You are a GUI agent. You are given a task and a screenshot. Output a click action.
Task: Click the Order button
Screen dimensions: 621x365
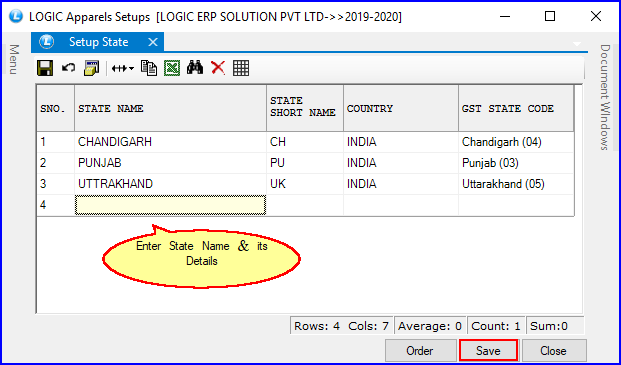pyautogui.click(x=420, y=351)
